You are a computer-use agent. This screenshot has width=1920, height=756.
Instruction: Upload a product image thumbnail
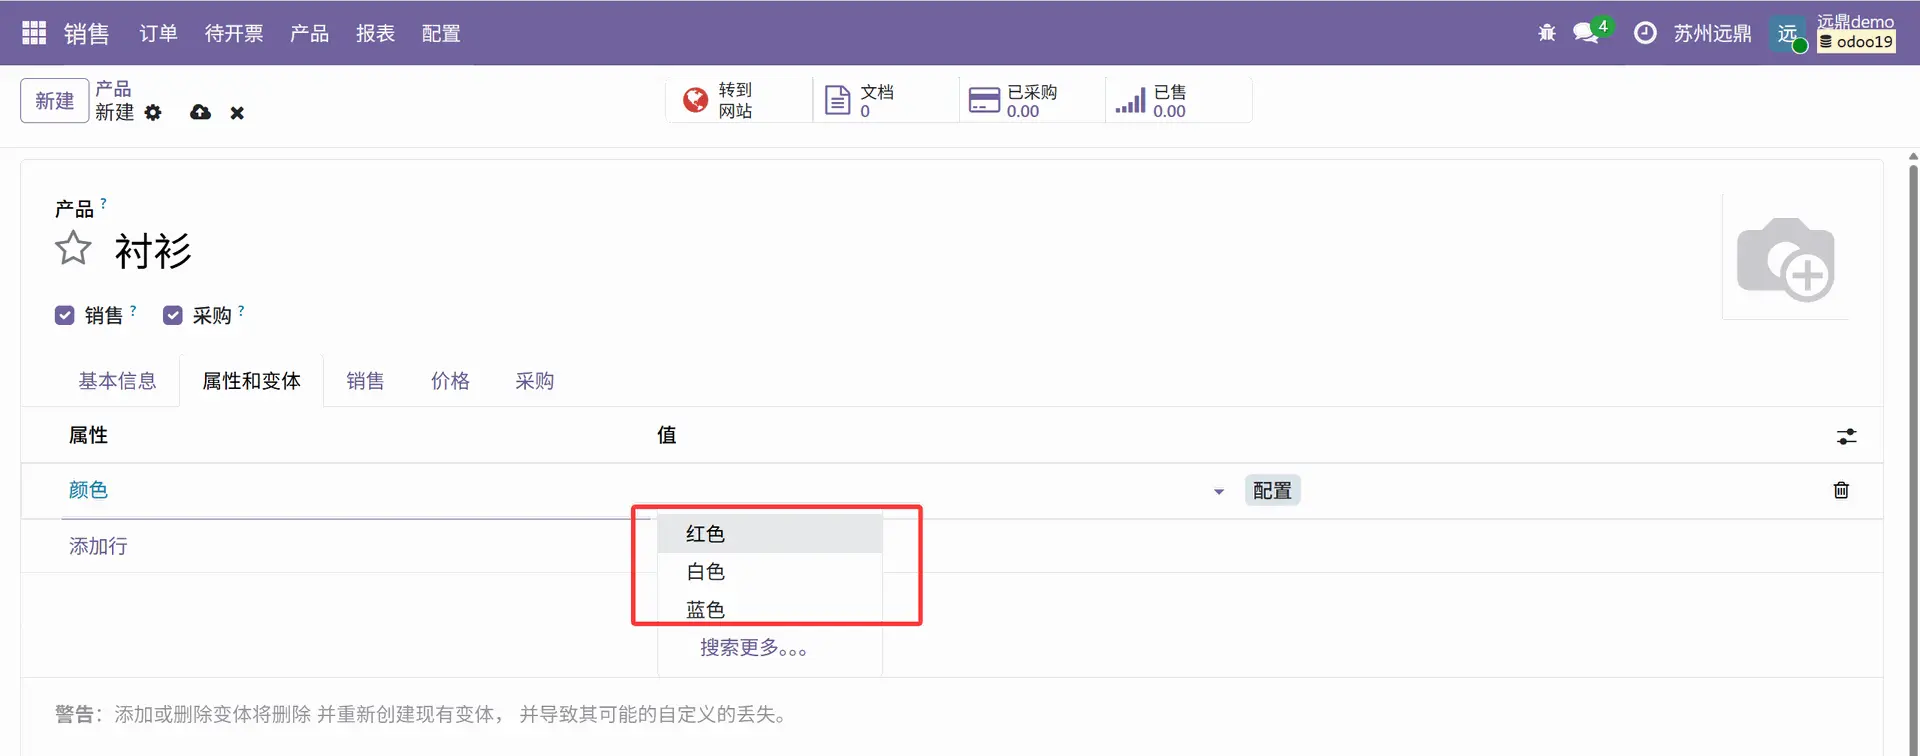tap(1785, 258)
